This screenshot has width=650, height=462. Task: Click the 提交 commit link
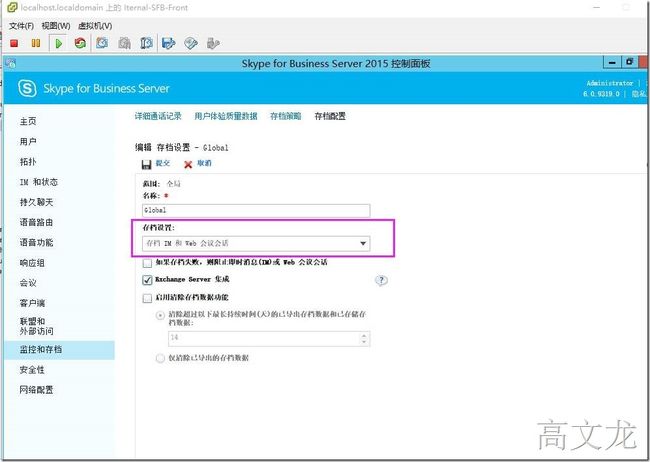tap(163, 163)
